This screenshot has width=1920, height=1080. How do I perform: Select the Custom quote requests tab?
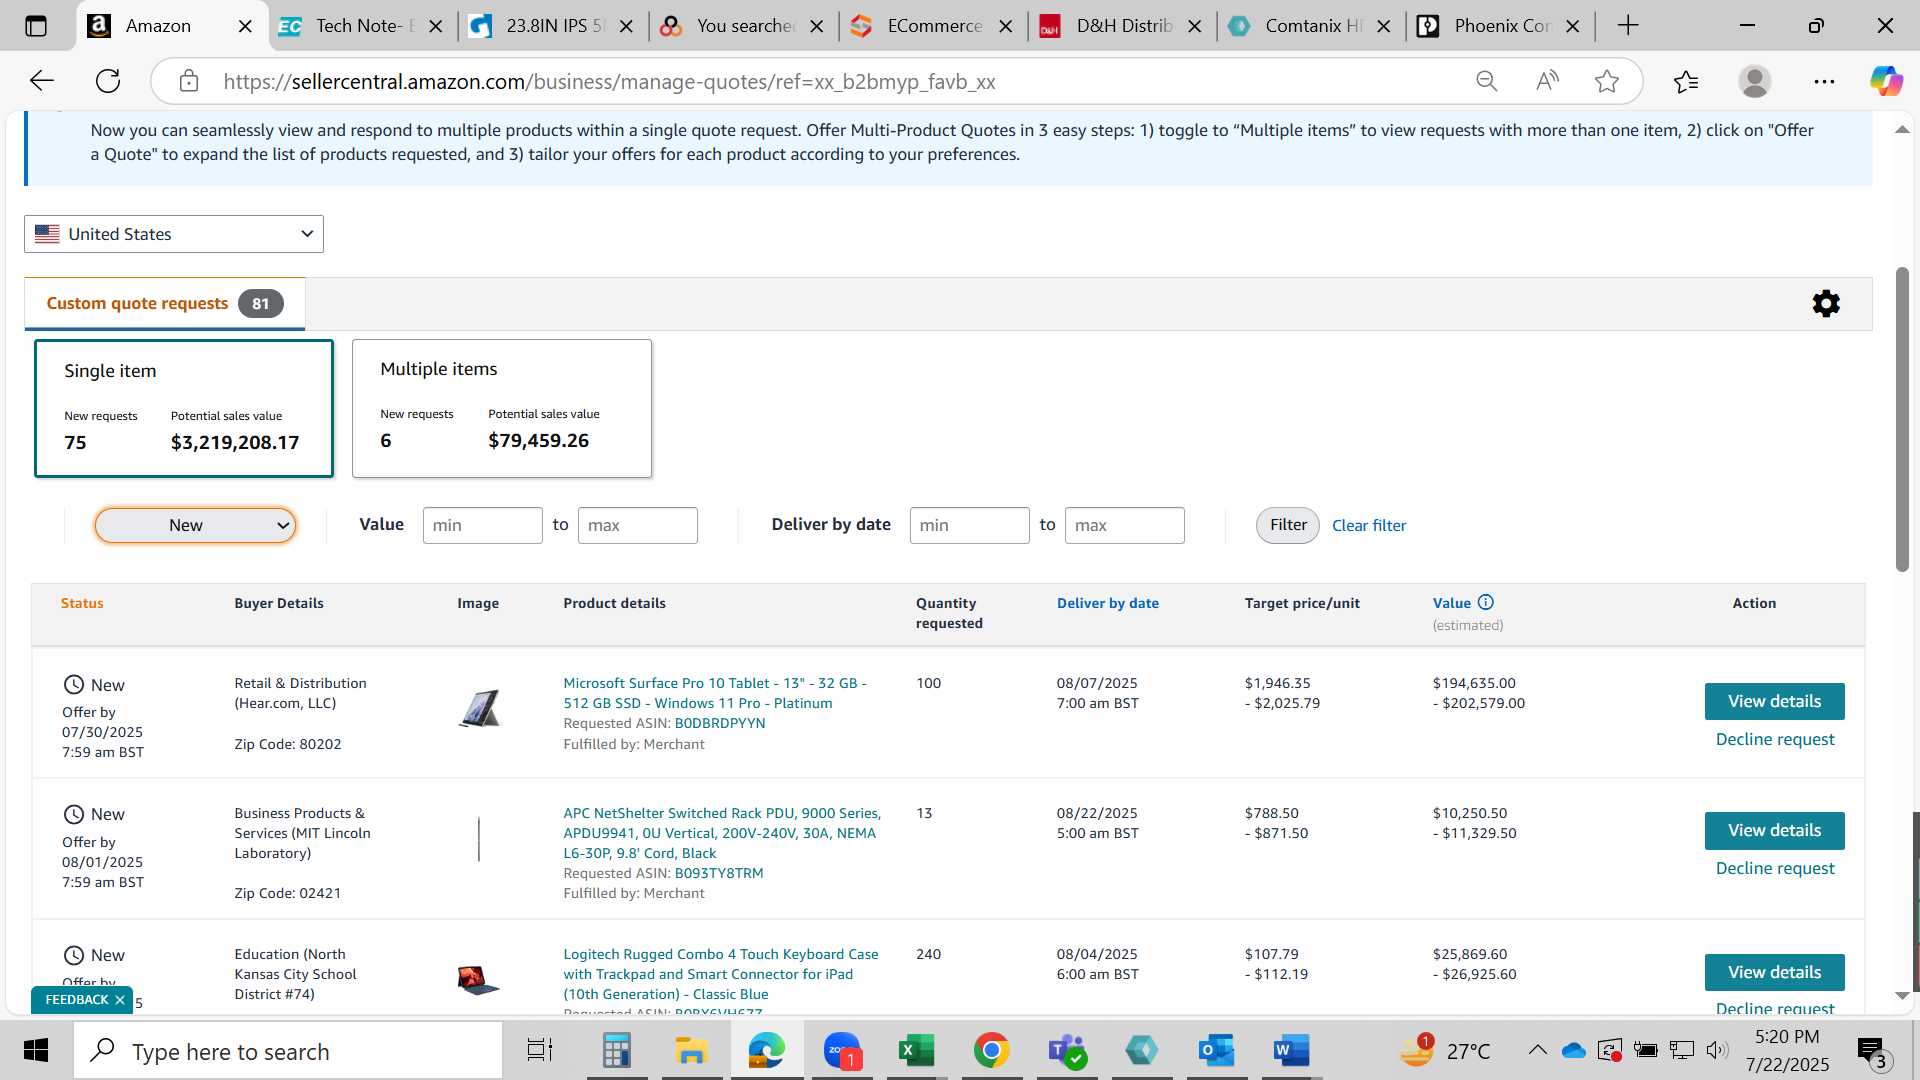pos(165,304)
